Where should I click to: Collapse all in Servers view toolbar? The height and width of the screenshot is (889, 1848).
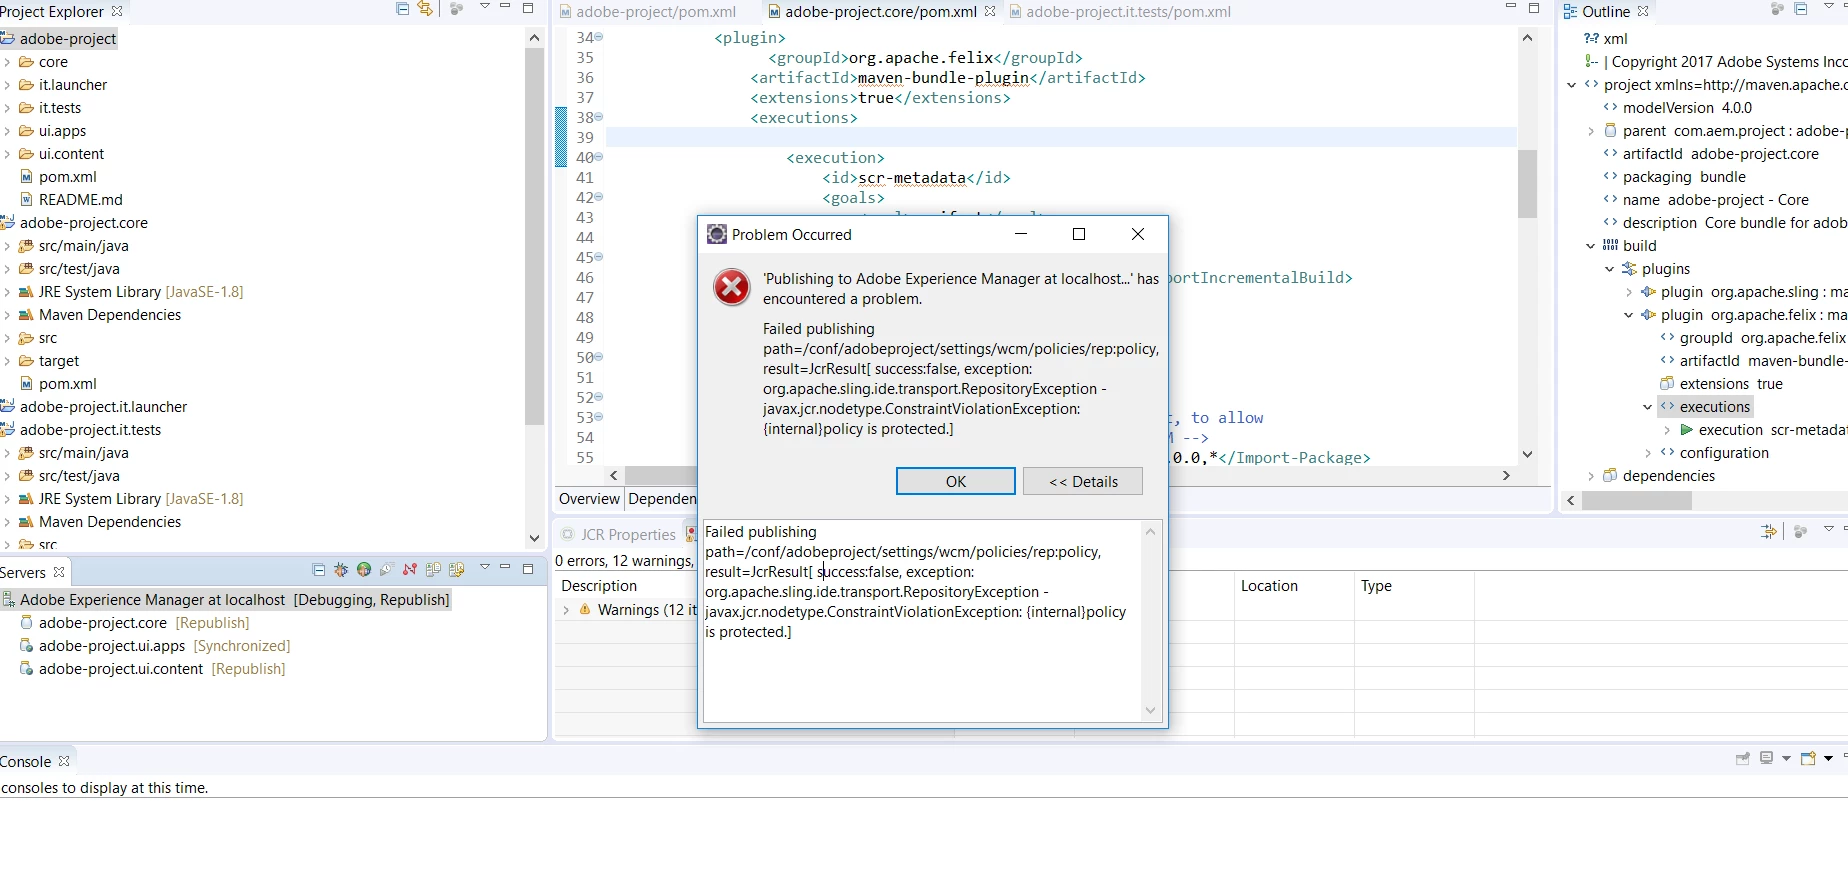[x=319, y=570]
